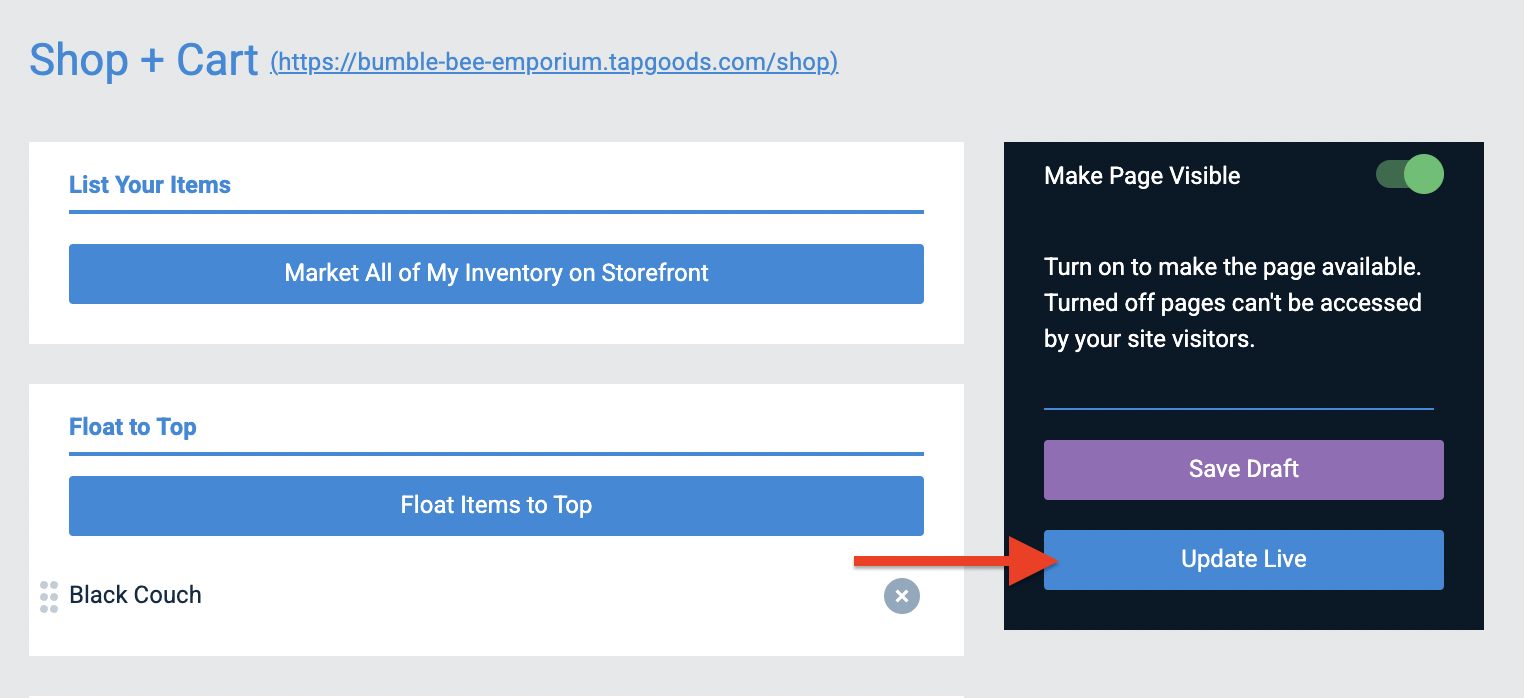Image resolution: width=1524 pixels, height=698 pixels.
Task: Click Market All of My Inventory on Storefront
Action: pyautogui.click(x=496, y=273)
